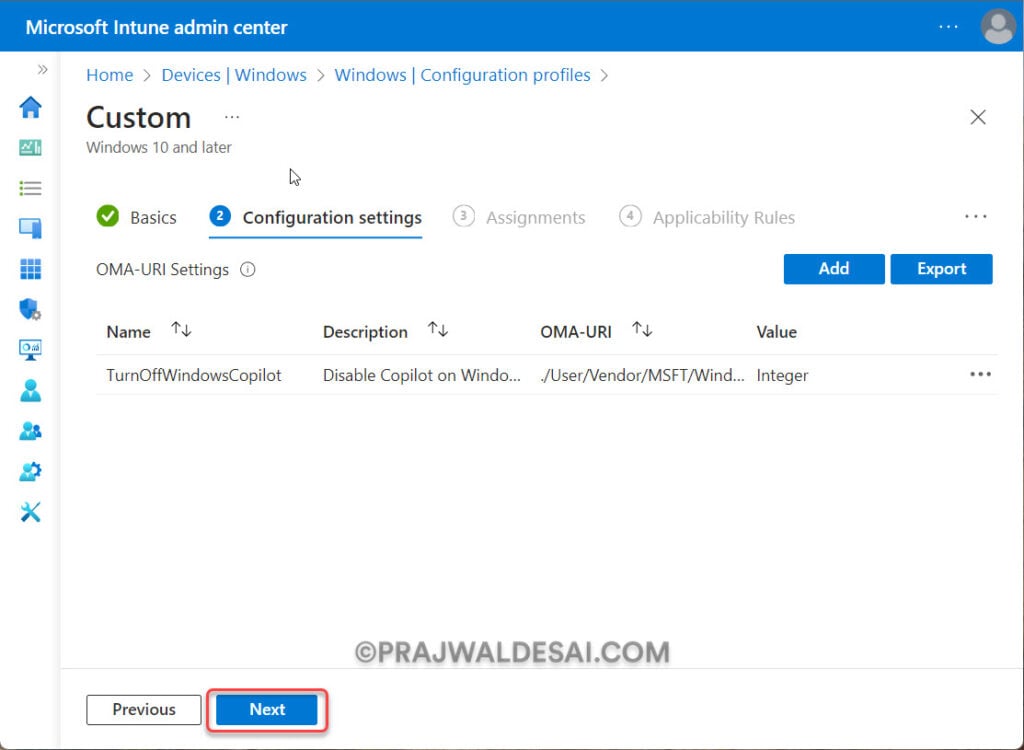1024x750 pixels.
Task: Select TurnOffWindowsCopilot name cell
Action: tap(194, 375)
